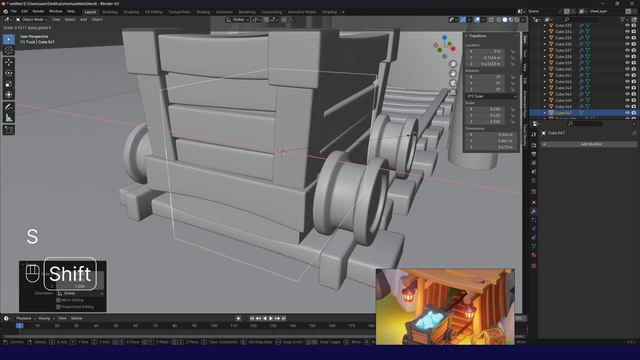Select the Annotate pencil tool
This screenshot has height=360, width=640.
[9, 107]
